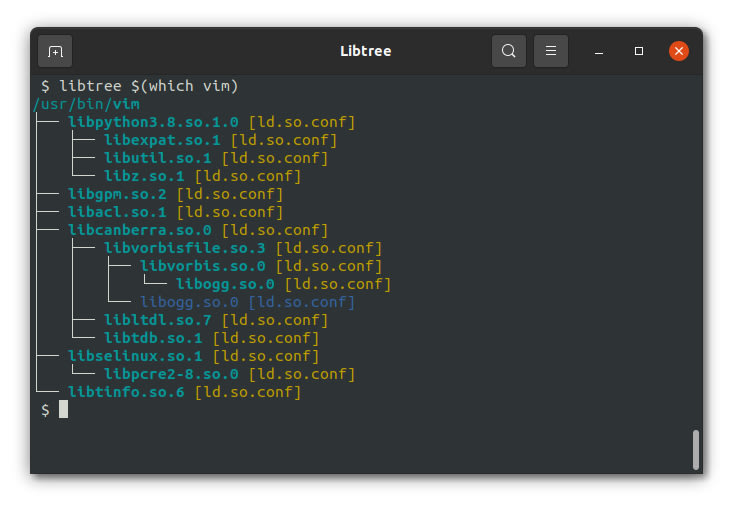
Task: Click on libutil.so.1 in tree
Action: click(157, 158)
